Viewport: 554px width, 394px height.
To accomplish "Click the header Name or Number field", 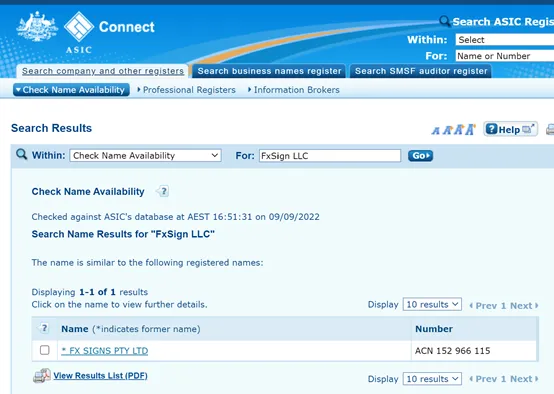I will point(505,56).
